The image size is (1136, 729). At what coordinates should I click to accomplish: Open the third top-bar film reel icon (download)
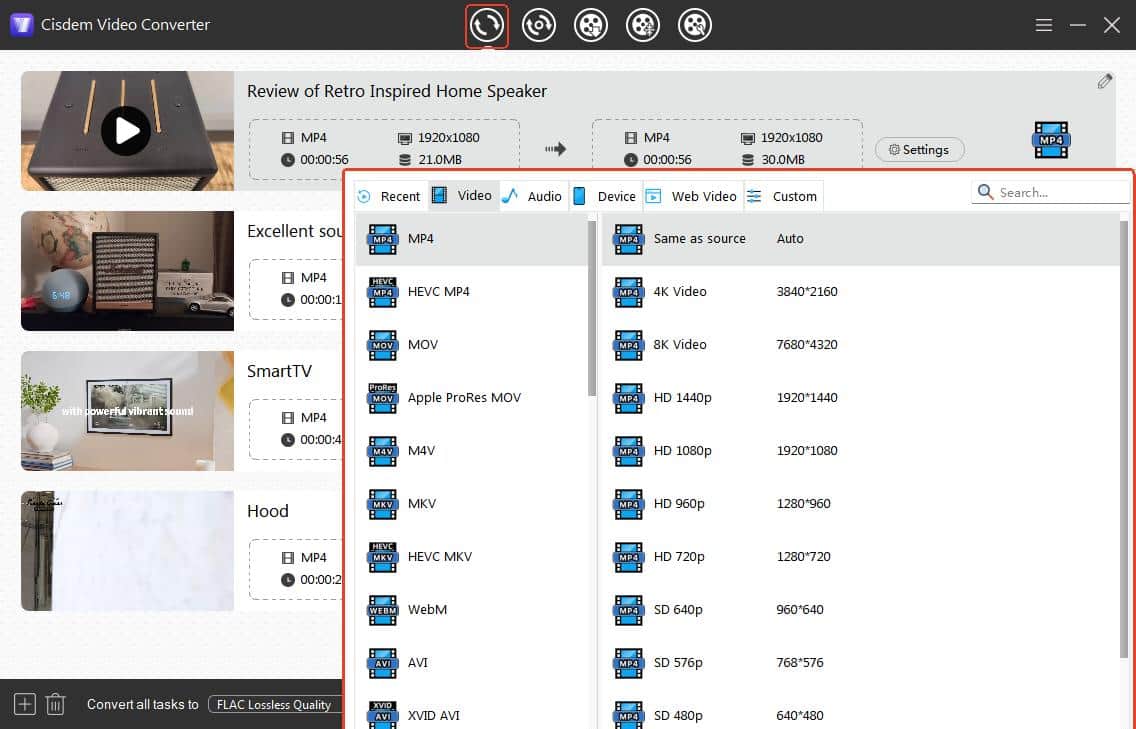tap(590, 25)
